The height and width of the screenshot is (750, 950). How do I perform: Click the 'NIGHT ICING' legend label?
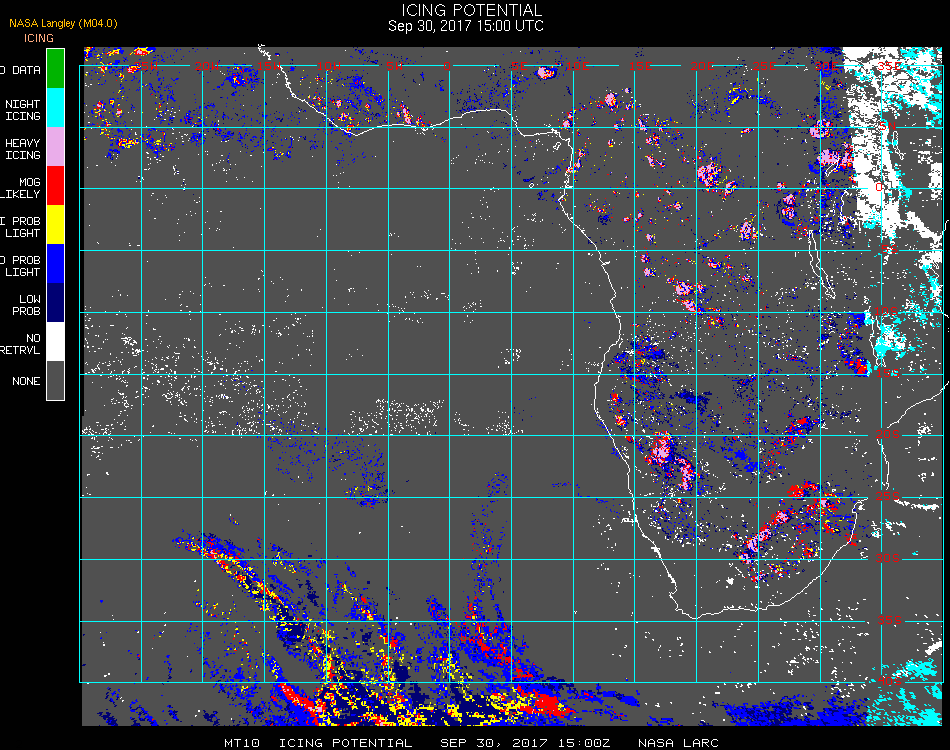[22, 110]
